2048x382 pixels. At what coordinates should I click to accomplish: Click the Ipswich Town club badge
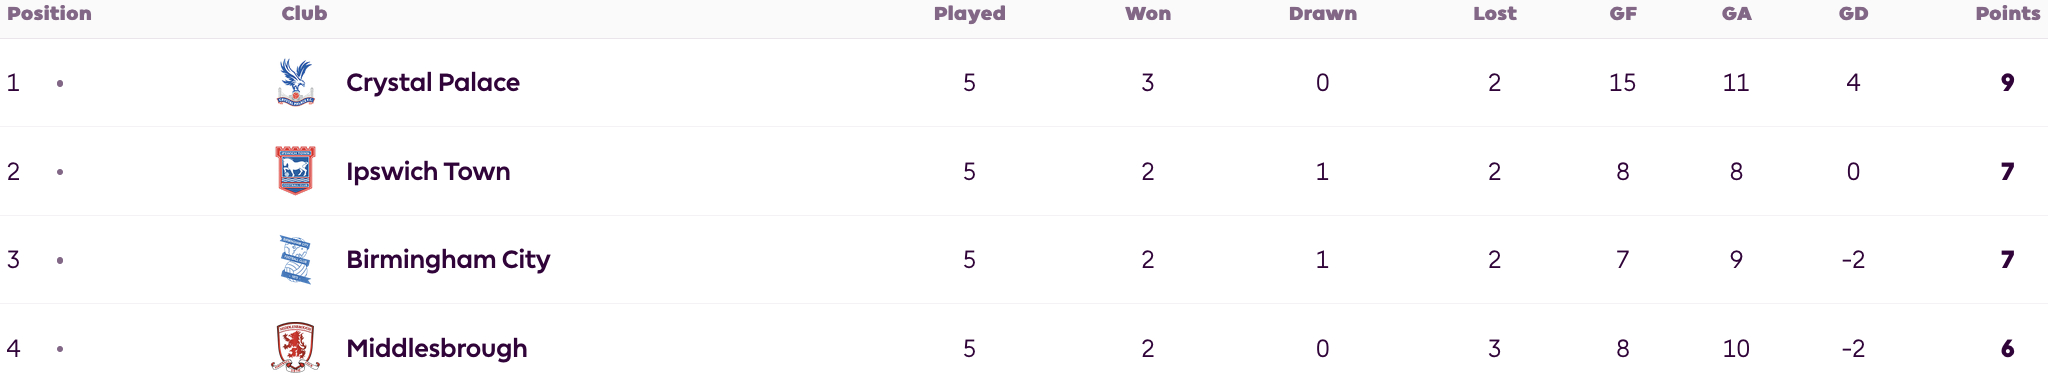295,170
